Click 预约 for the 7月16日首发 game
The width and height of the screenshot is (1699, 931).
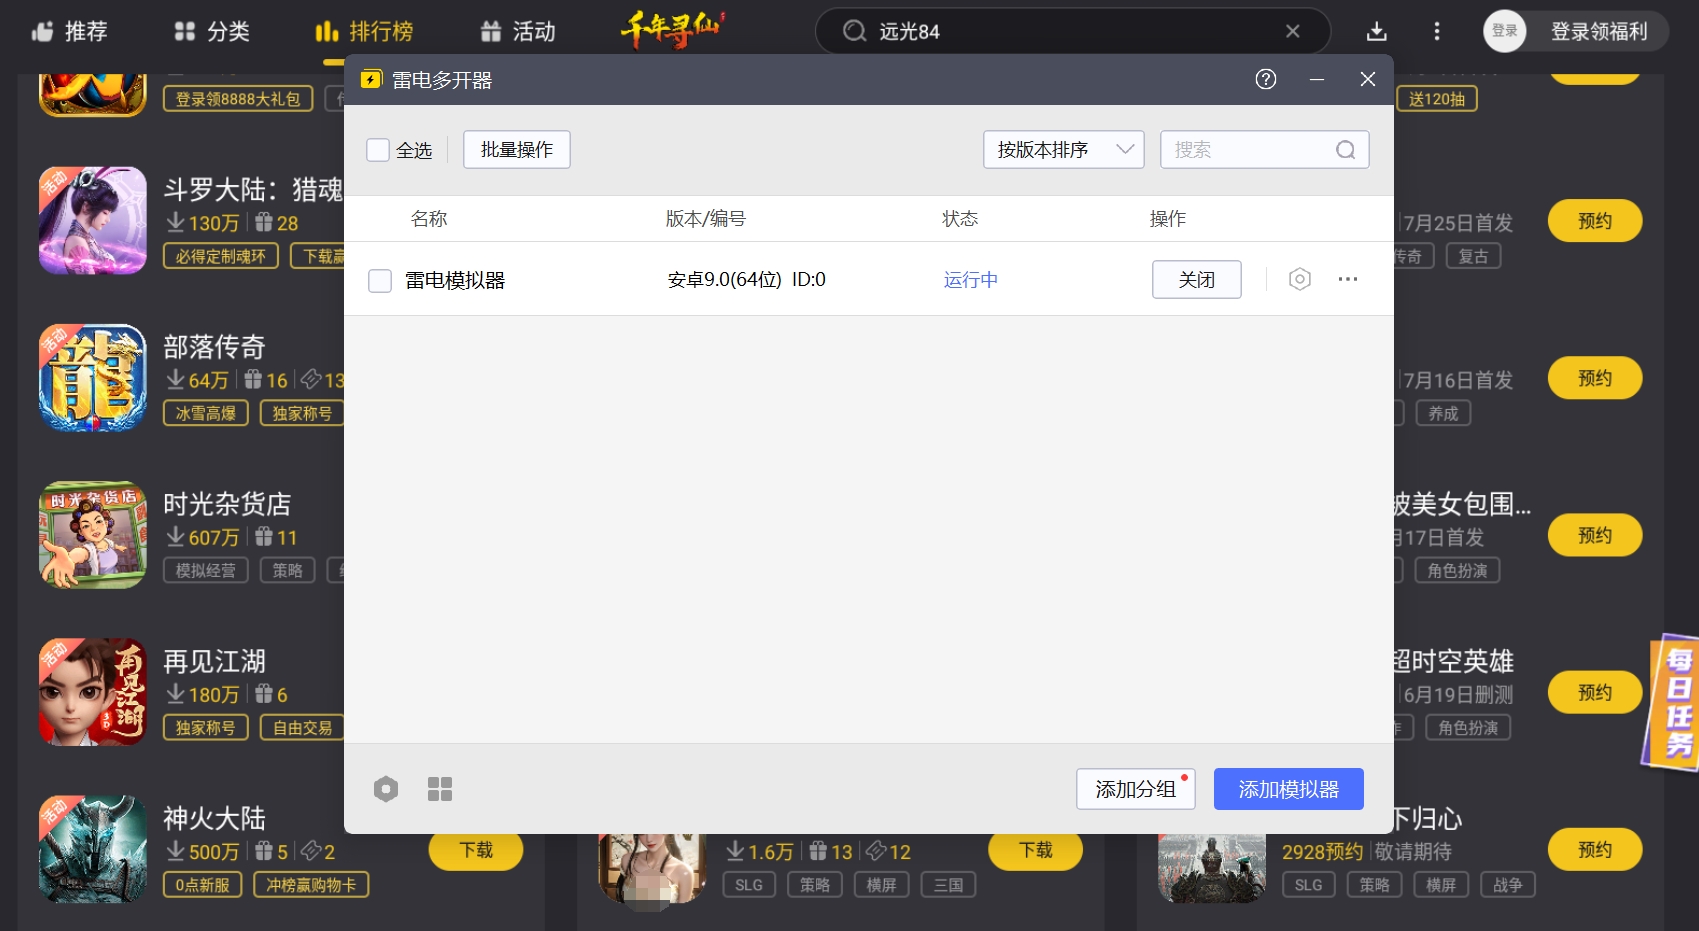coord(1595,378)
